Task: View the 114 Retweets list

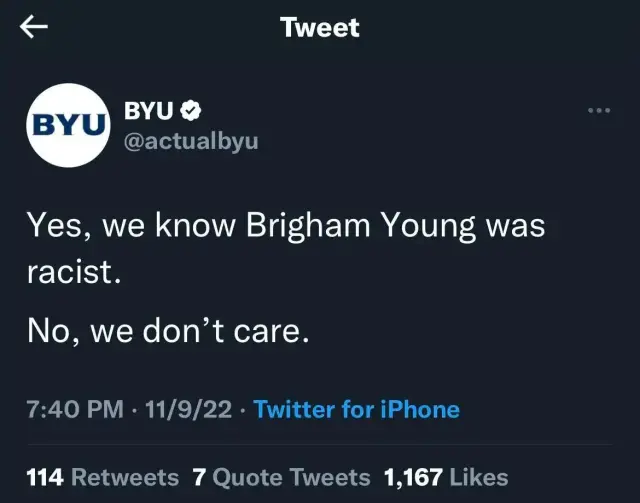Action: (102, 478)
